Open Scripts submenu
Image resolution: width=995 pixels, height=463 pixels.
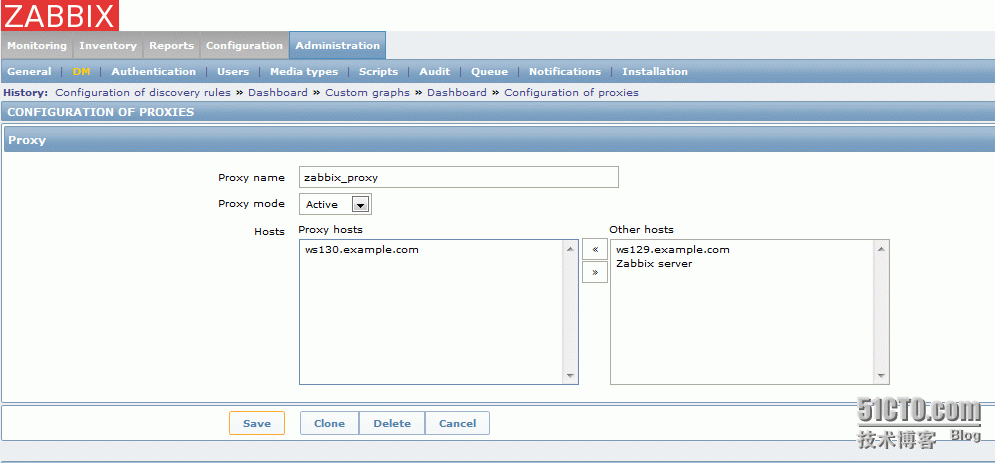point(378,72)
